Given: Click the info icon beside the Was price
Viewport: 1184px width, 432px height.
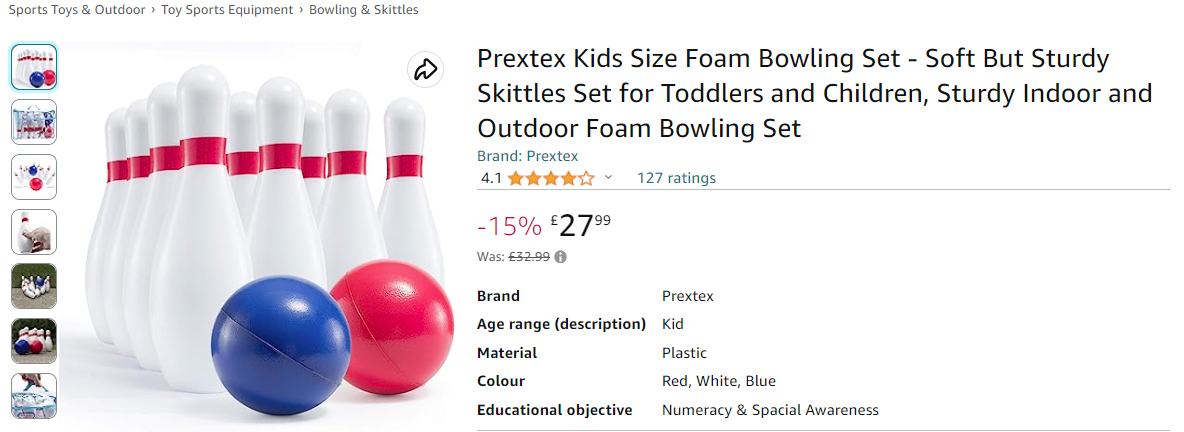Looking at the screenshot, I should pos(561,257).
